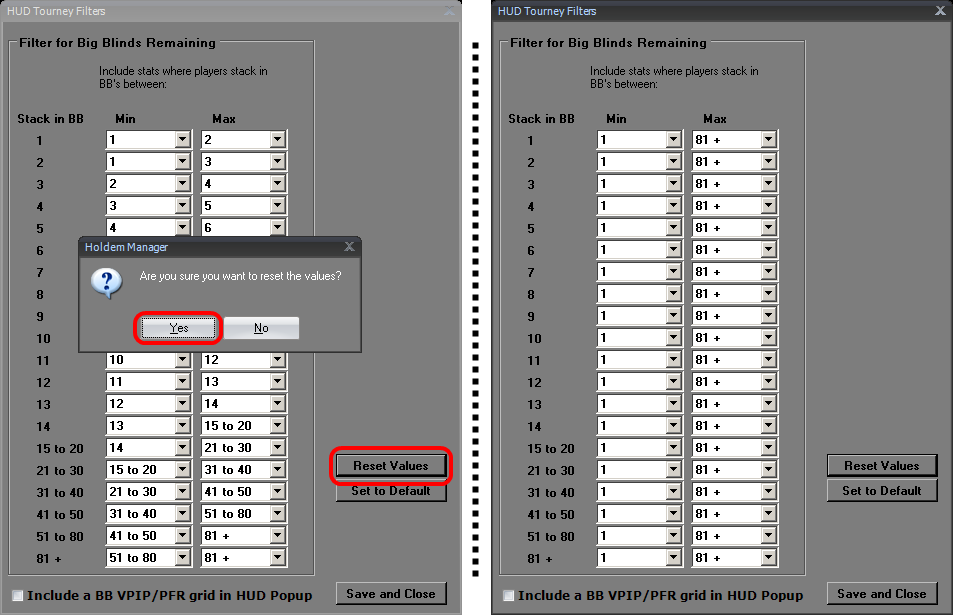Open Max dropdown for stack 10, right window
This screenshot has height=615, width=953.
pyautogui.click(x=769, y=338)
